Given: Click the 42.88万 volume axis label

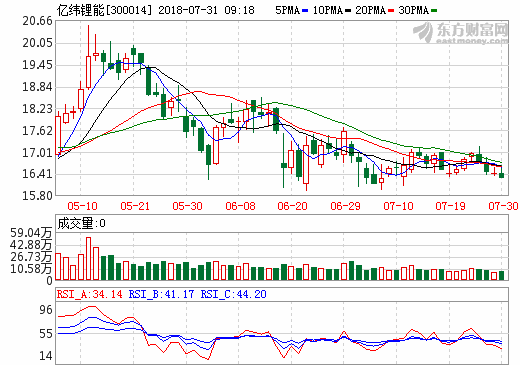Looking at the screenshot, I should pyautogui.click(x=31, y=245).
